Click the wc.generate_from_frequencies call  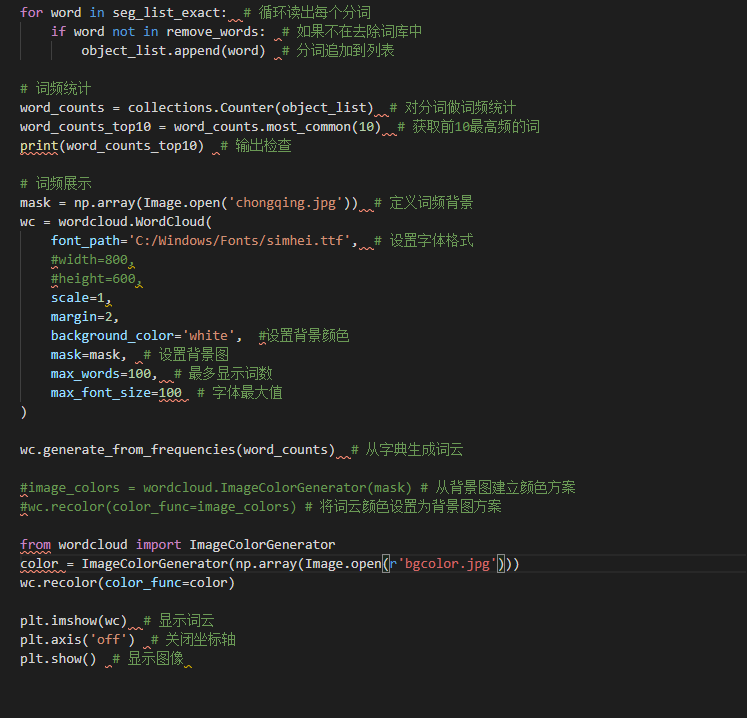[x=178, y=450]
